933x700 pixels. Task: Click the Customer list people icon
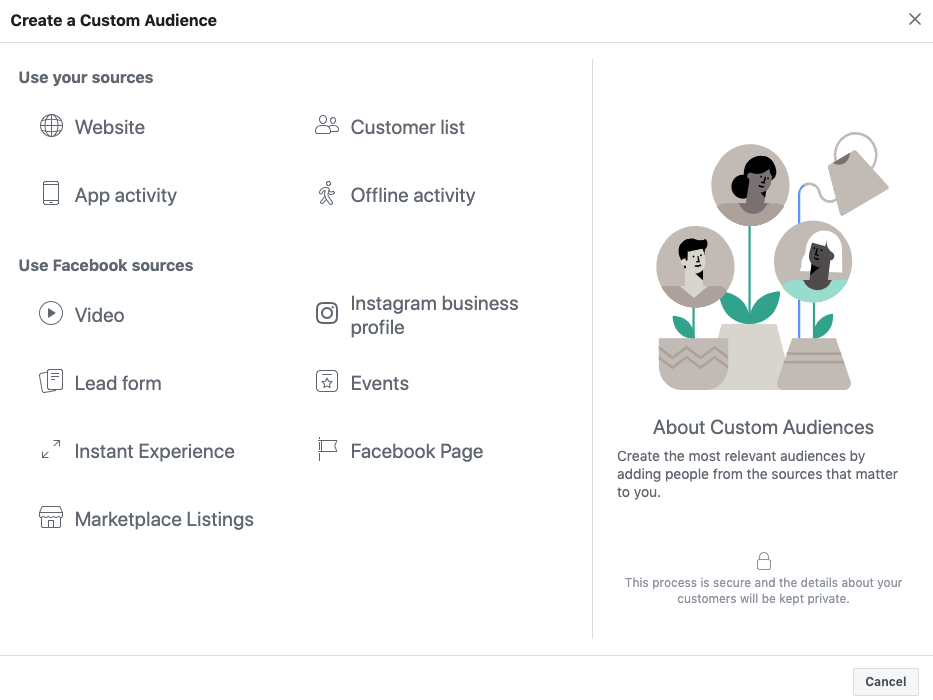coord(327,125)
